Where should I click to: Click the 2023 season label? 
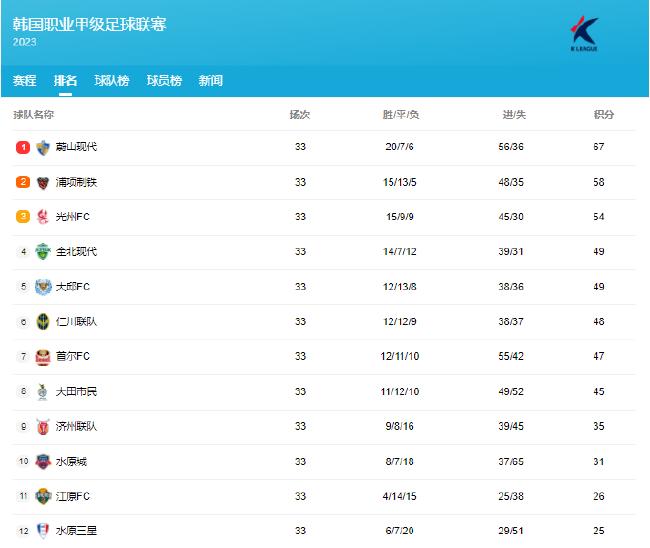click(24, 42)
